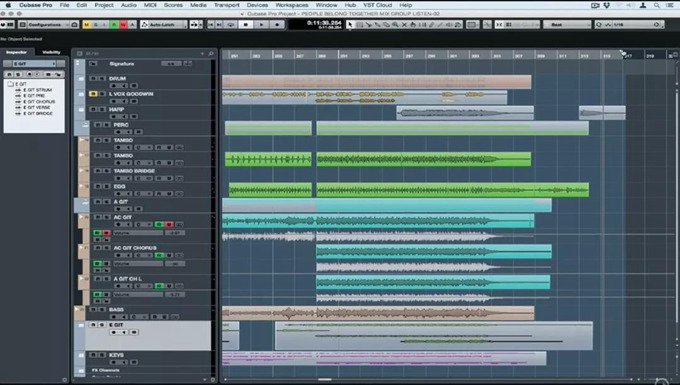This screenshot has width=680, height=385.
Task: Mute the BASS track
Action: tap(93, 310)
